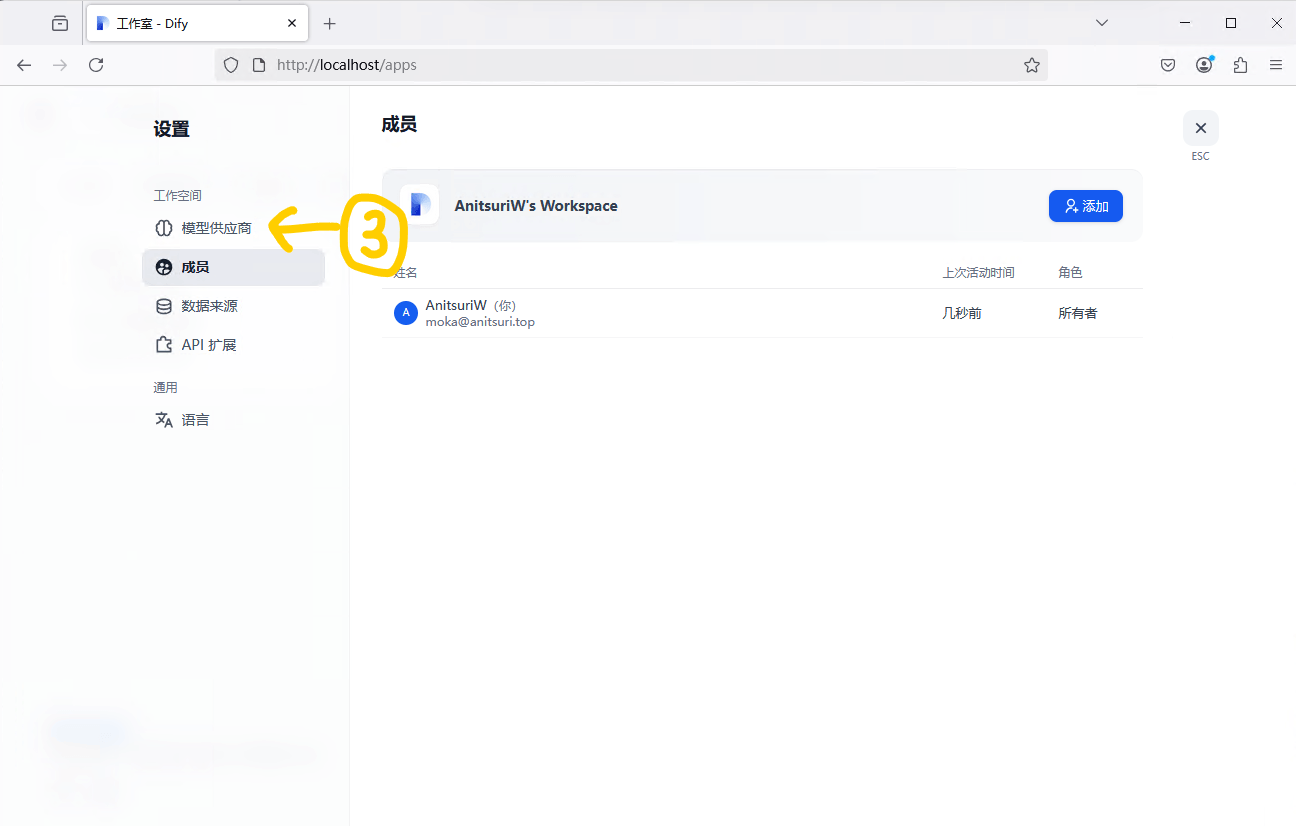Click the Dify workspace logo icon
This screenshot has width=1296, height=826.
pyautogui.click(x=420, y=205)
